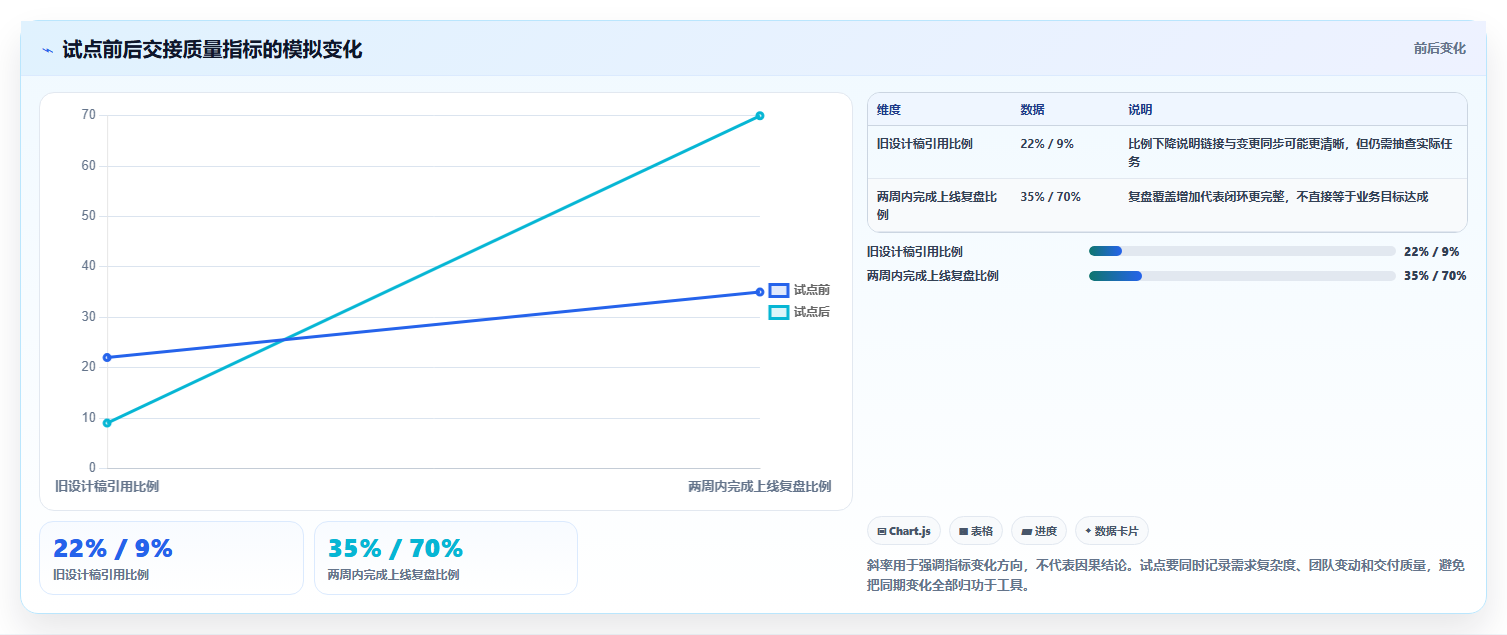Click the Chart.js chip
The image size is (1507, 635).
coord(904,531)
